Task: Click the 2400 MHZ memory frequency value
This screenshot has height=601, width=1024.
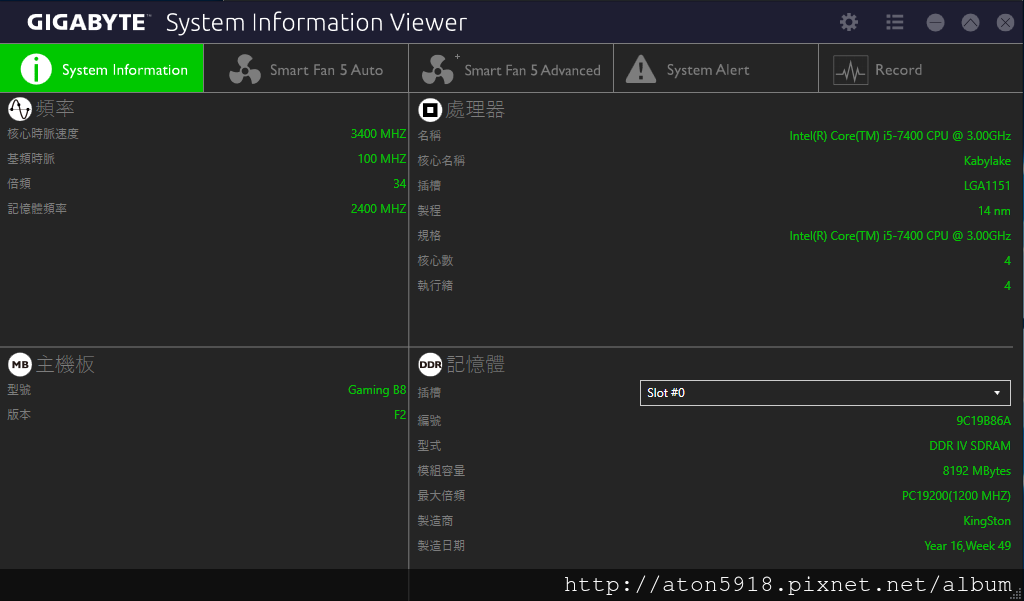Action: 378,209
